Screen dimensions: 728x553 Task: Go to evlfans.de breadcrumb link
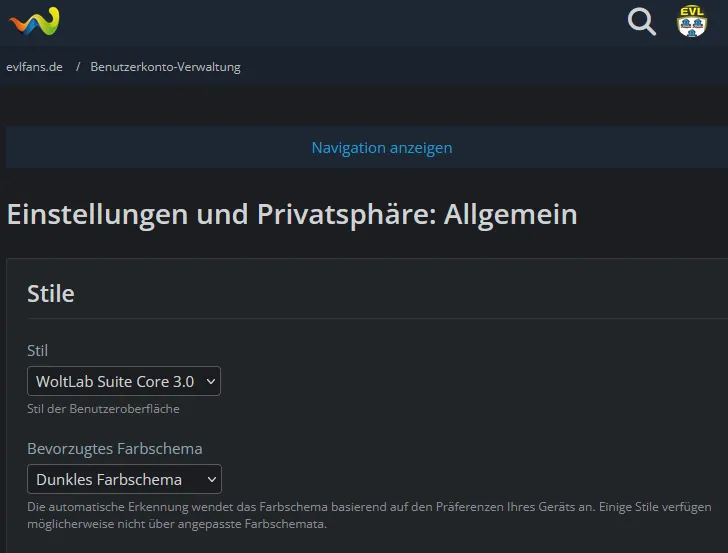coord(34,67)
